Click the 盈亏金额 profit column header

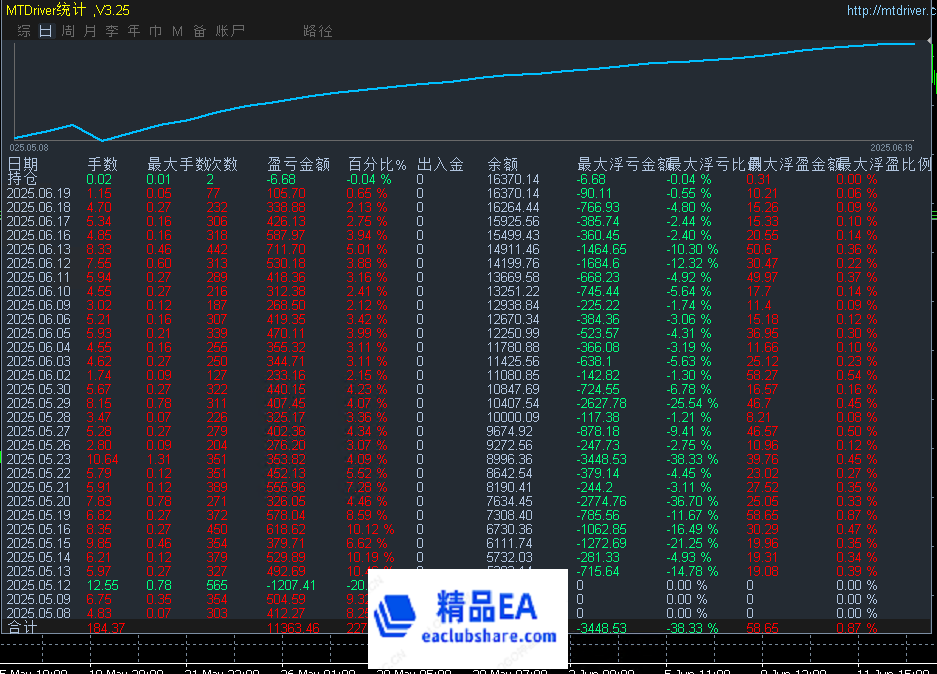pos(298,165)
